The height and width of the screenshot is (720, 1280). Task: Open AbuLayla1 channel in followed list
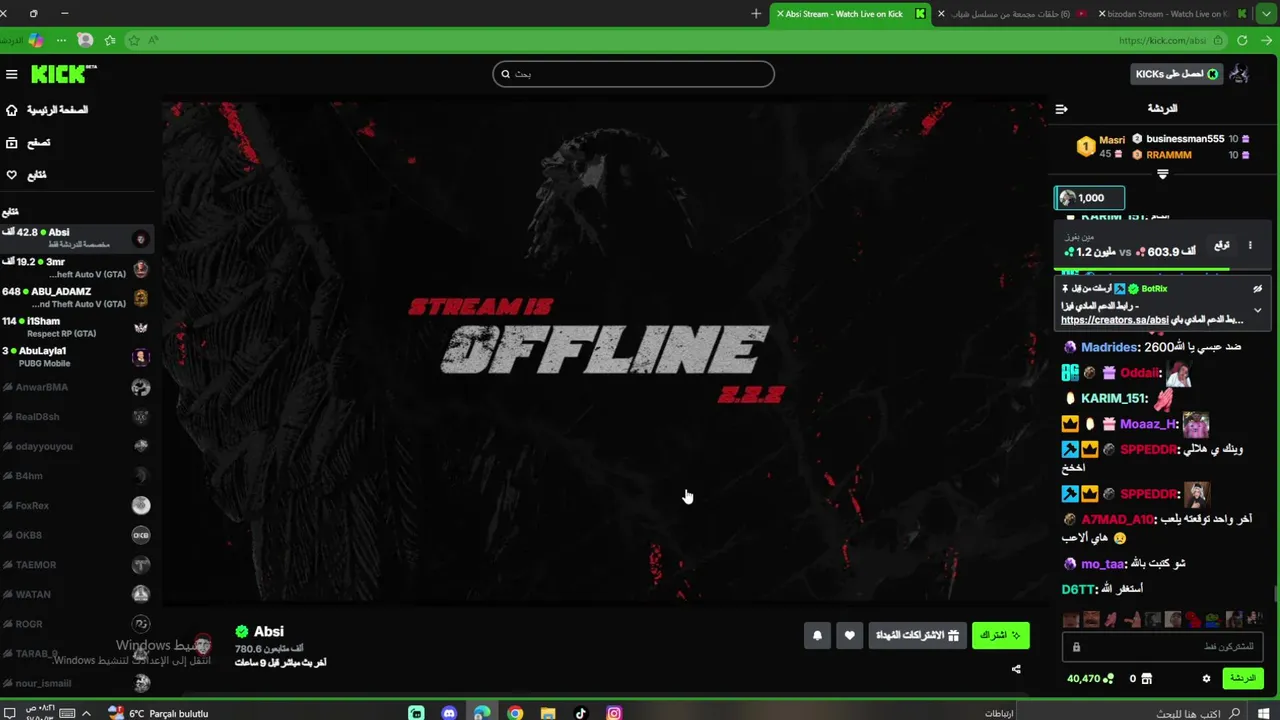(77, 356)
